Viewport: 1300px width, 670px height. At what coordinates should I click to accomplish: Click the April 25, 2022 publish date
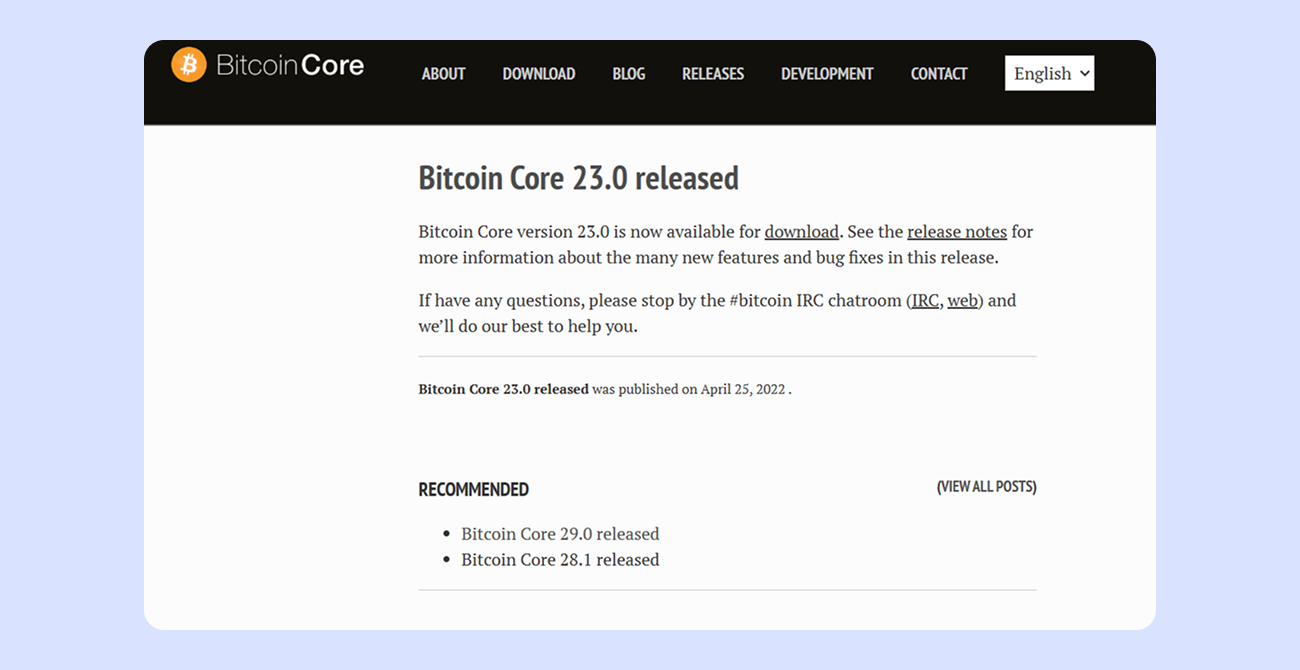(743, 390)
